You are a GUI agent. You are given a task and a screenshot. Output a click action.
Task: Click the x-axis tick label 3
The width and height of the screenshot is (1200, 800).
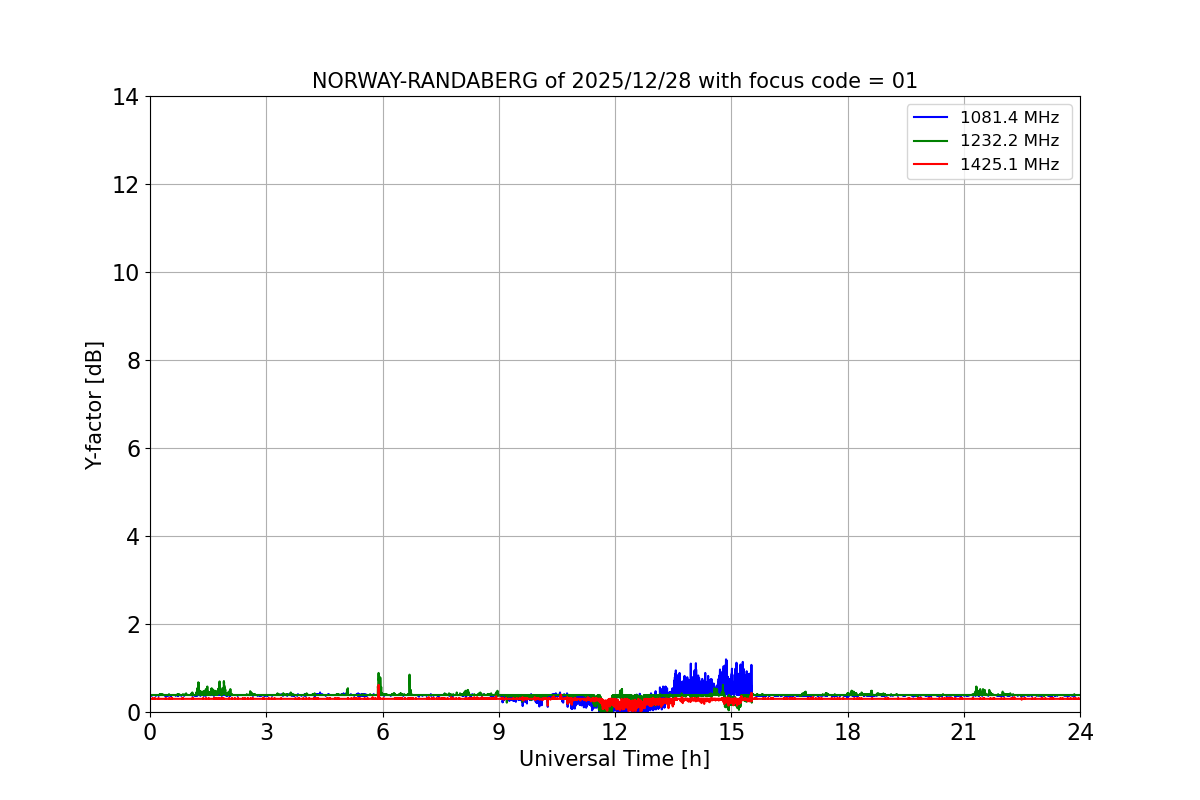(x=266, y=732)
